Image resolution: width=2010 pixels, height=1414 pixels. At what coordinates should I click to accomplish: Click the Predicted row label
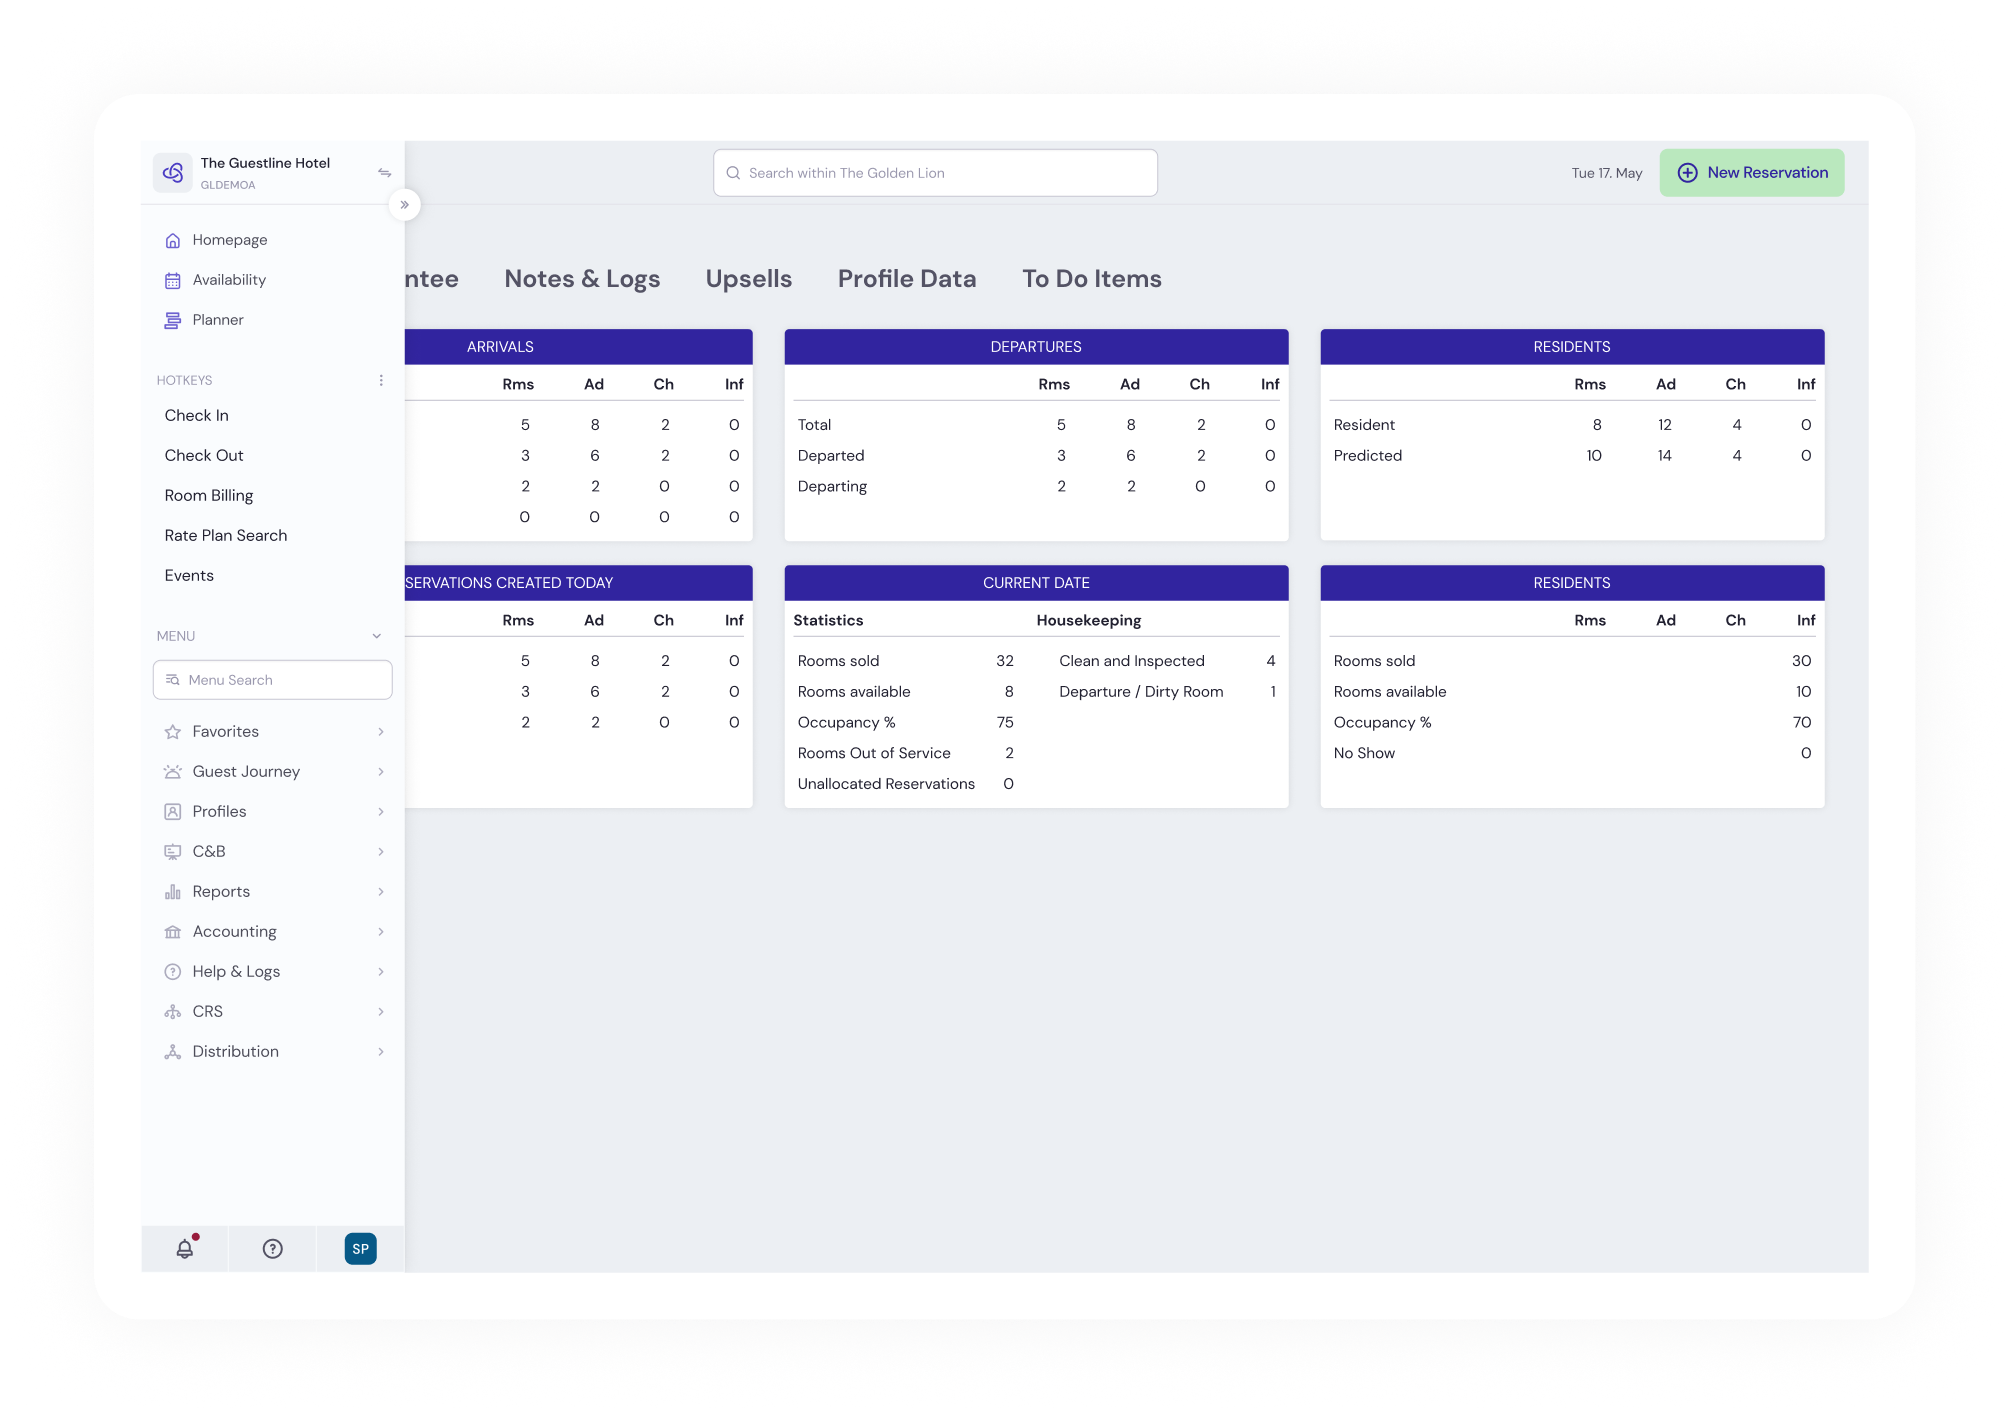click(1367, 456)
